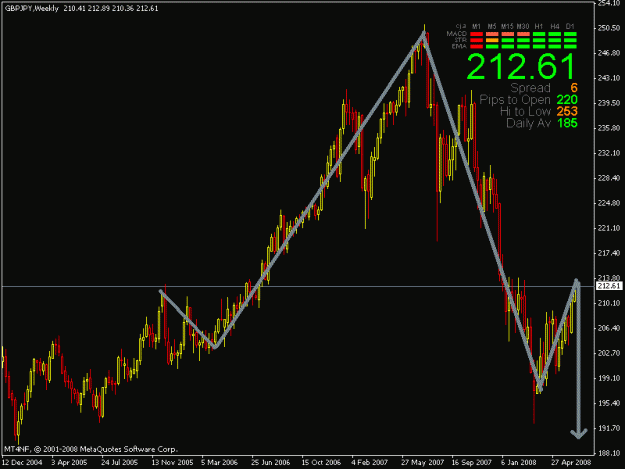Click the 6 Jan 2008 date label
The width and height of the screenshot is (625, 469).
[519, 463]
